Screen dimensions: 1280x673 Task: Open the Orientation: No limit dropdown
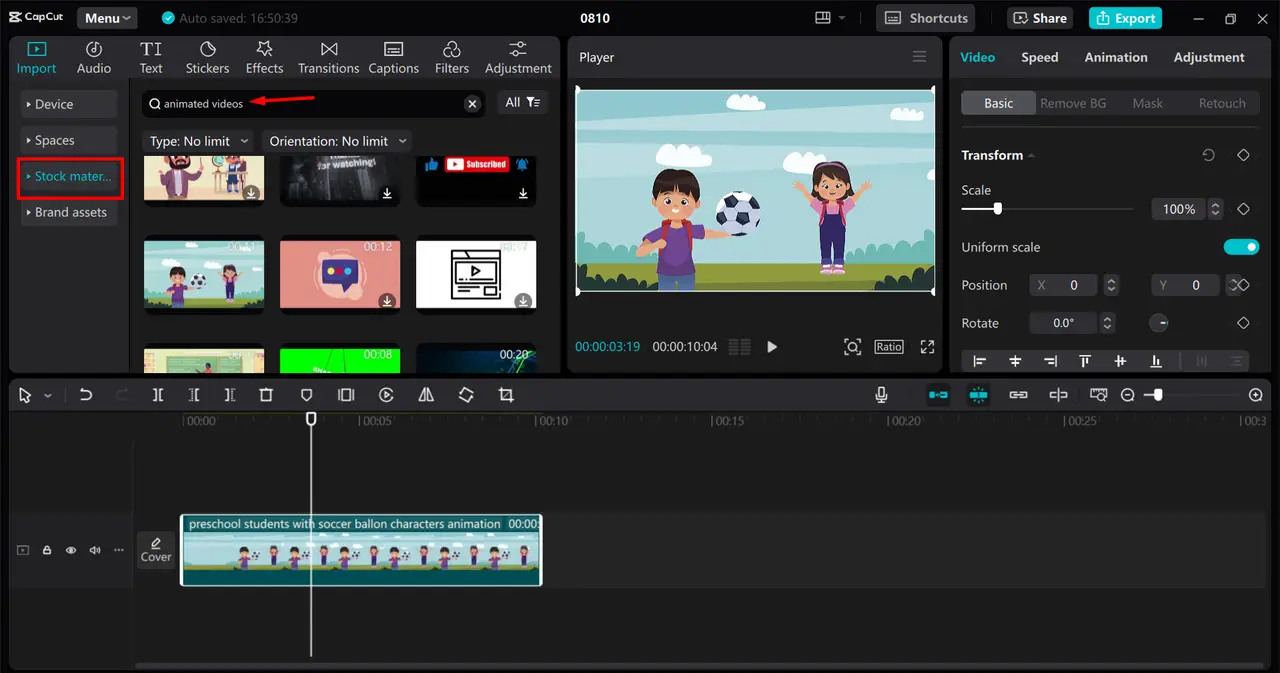336,141
